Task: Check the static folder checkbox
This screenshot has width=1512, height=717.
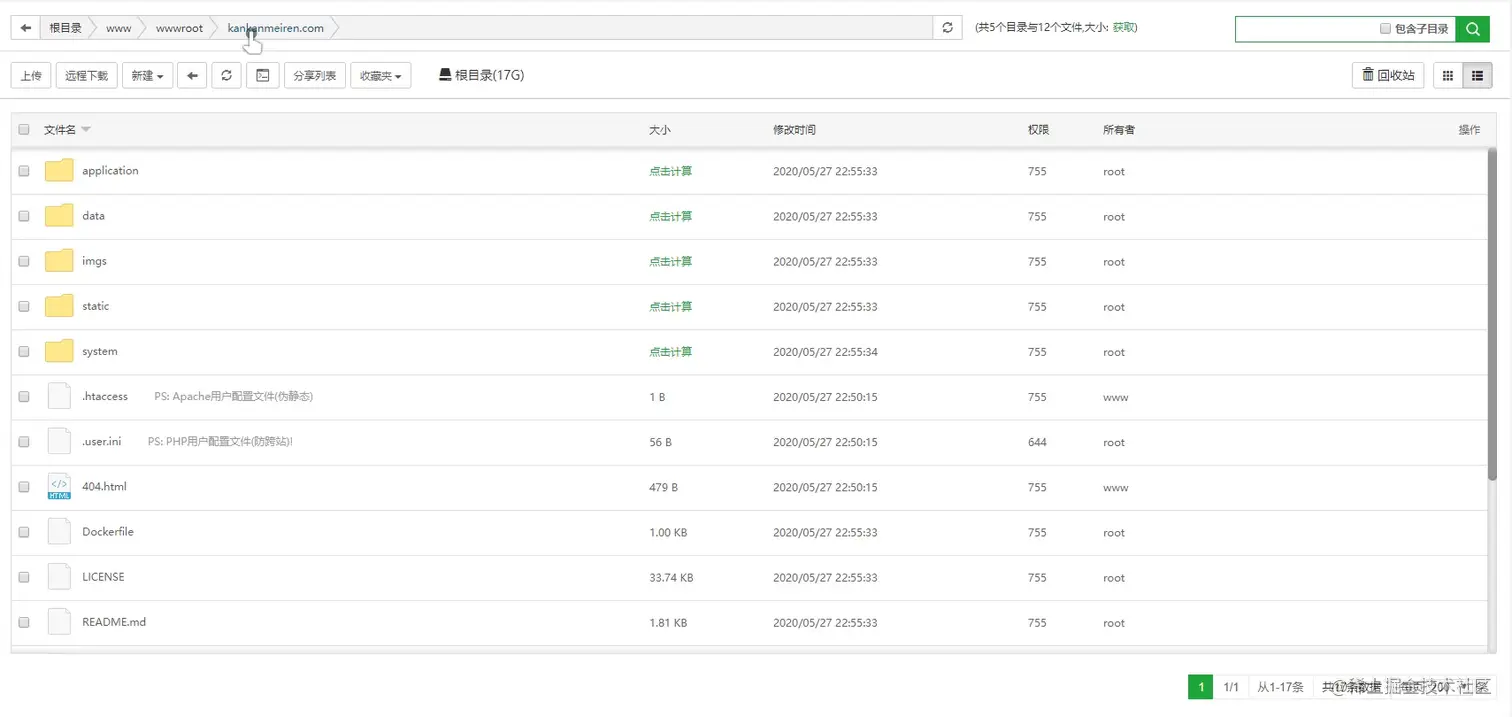Action: [x=24, y=306]
